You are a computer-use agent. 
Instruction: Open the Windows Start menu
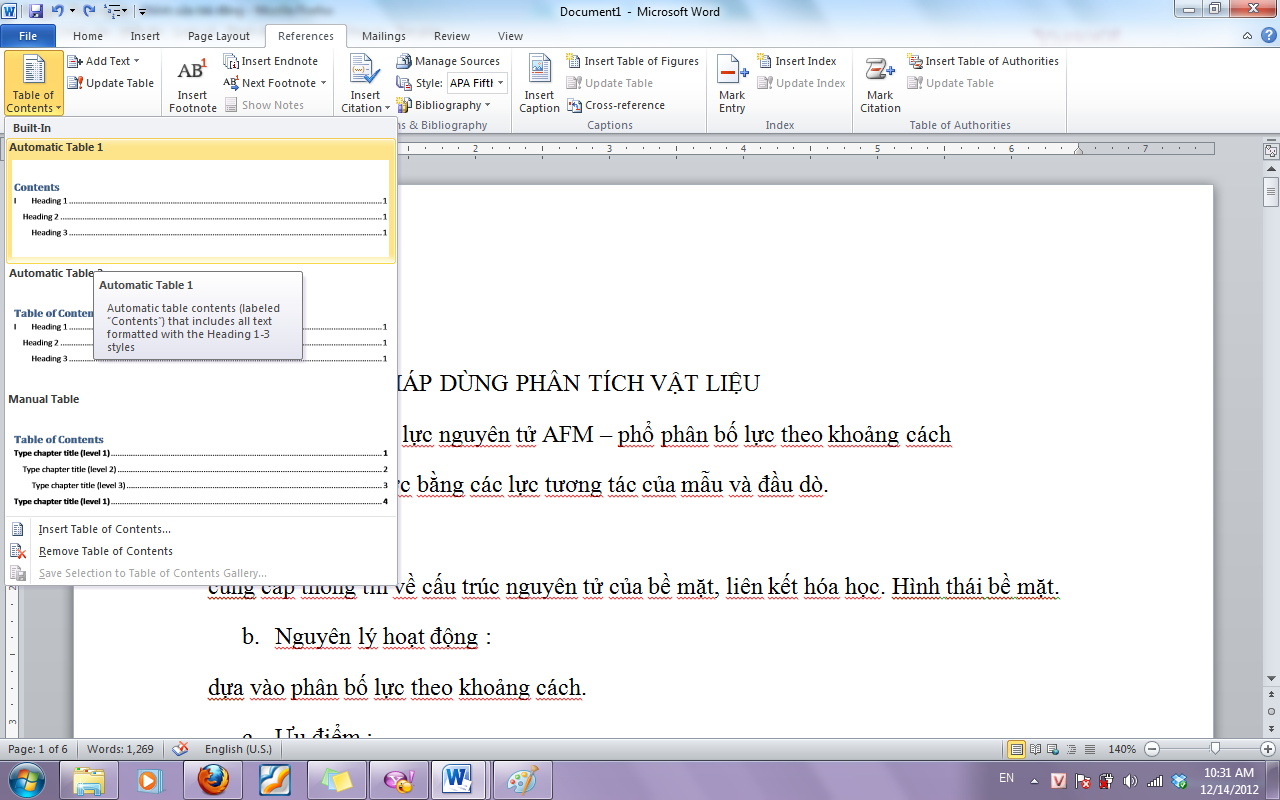click(27, 779)
